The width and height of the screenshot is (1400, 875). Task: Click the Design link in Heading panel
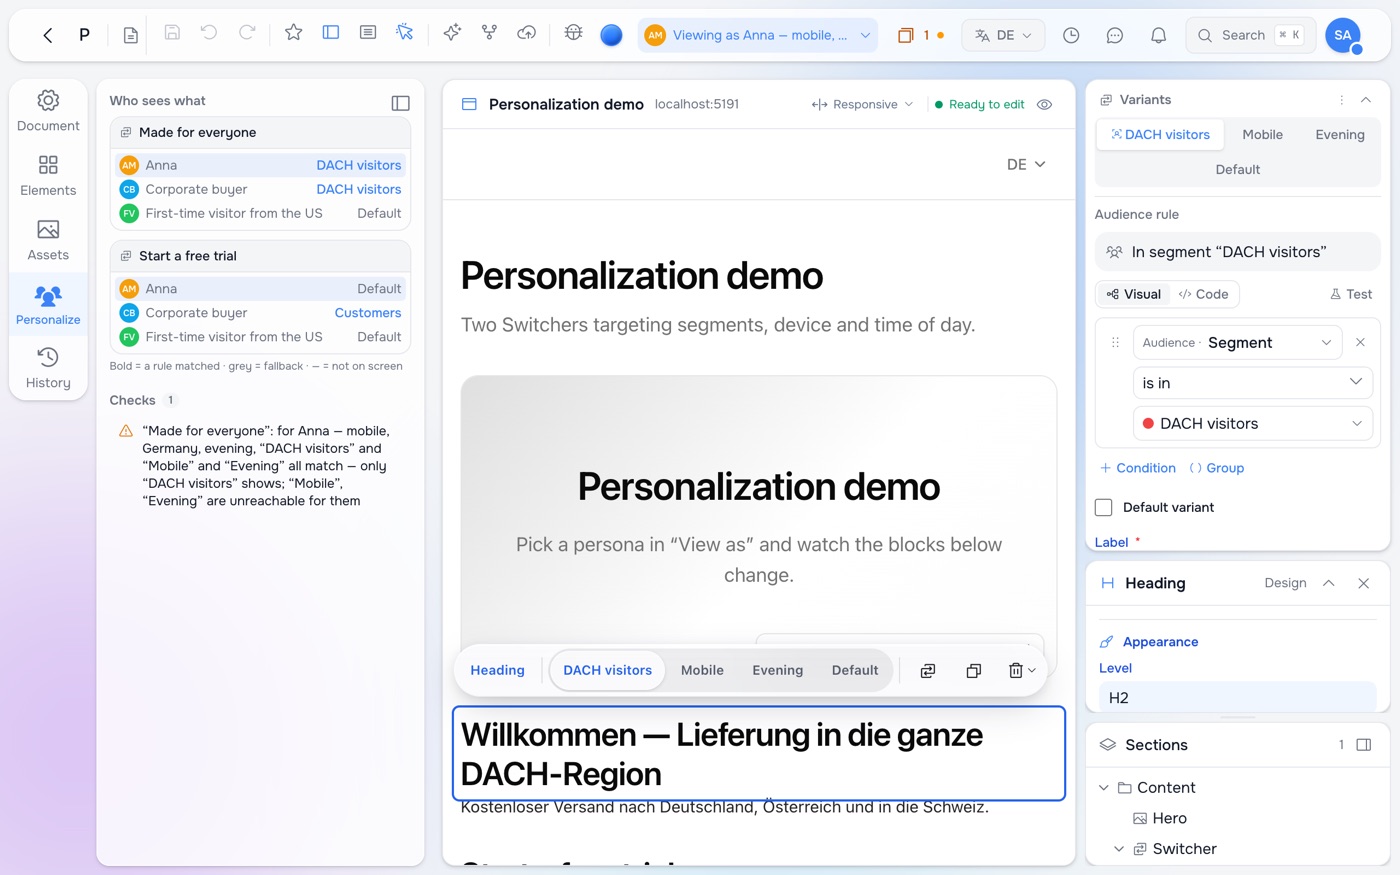1285,583
